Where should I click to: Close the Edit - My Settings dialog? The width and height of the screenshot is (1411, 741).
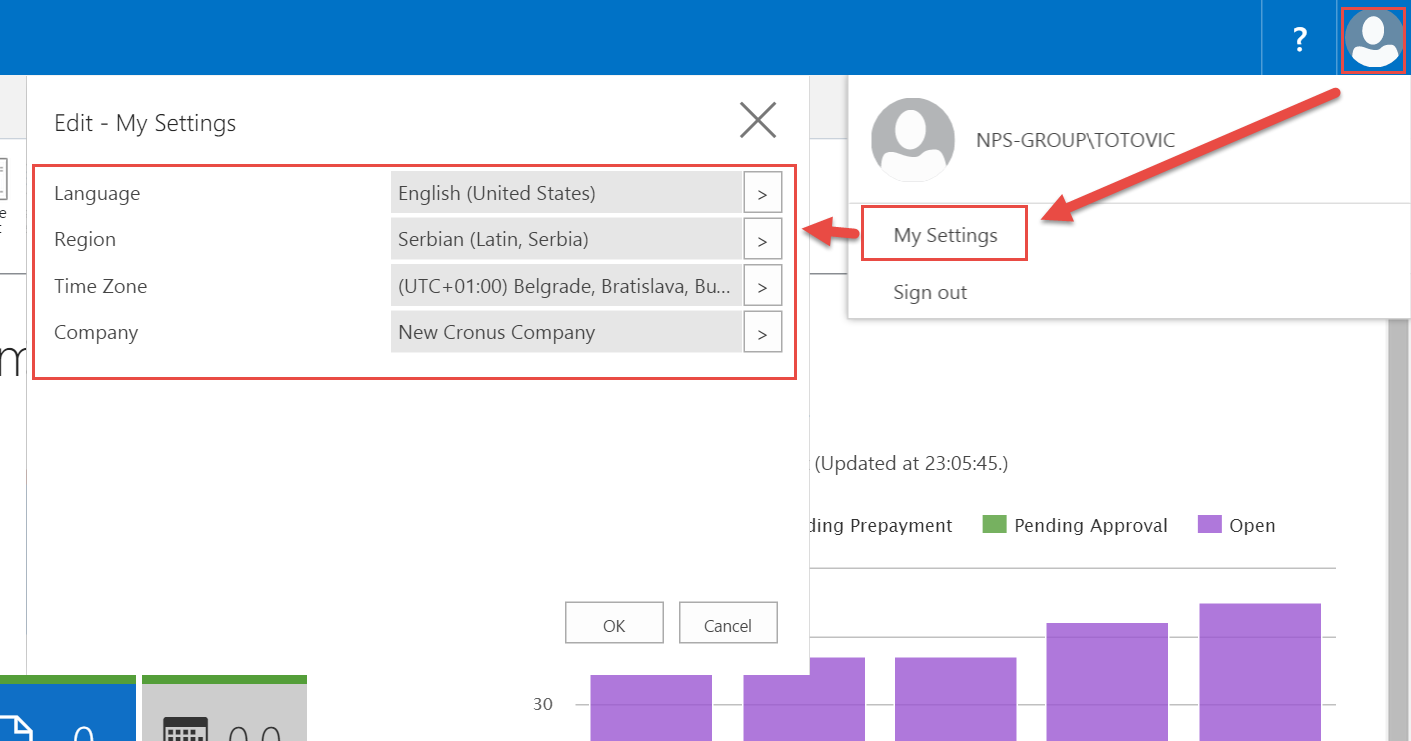coord(757,121)
